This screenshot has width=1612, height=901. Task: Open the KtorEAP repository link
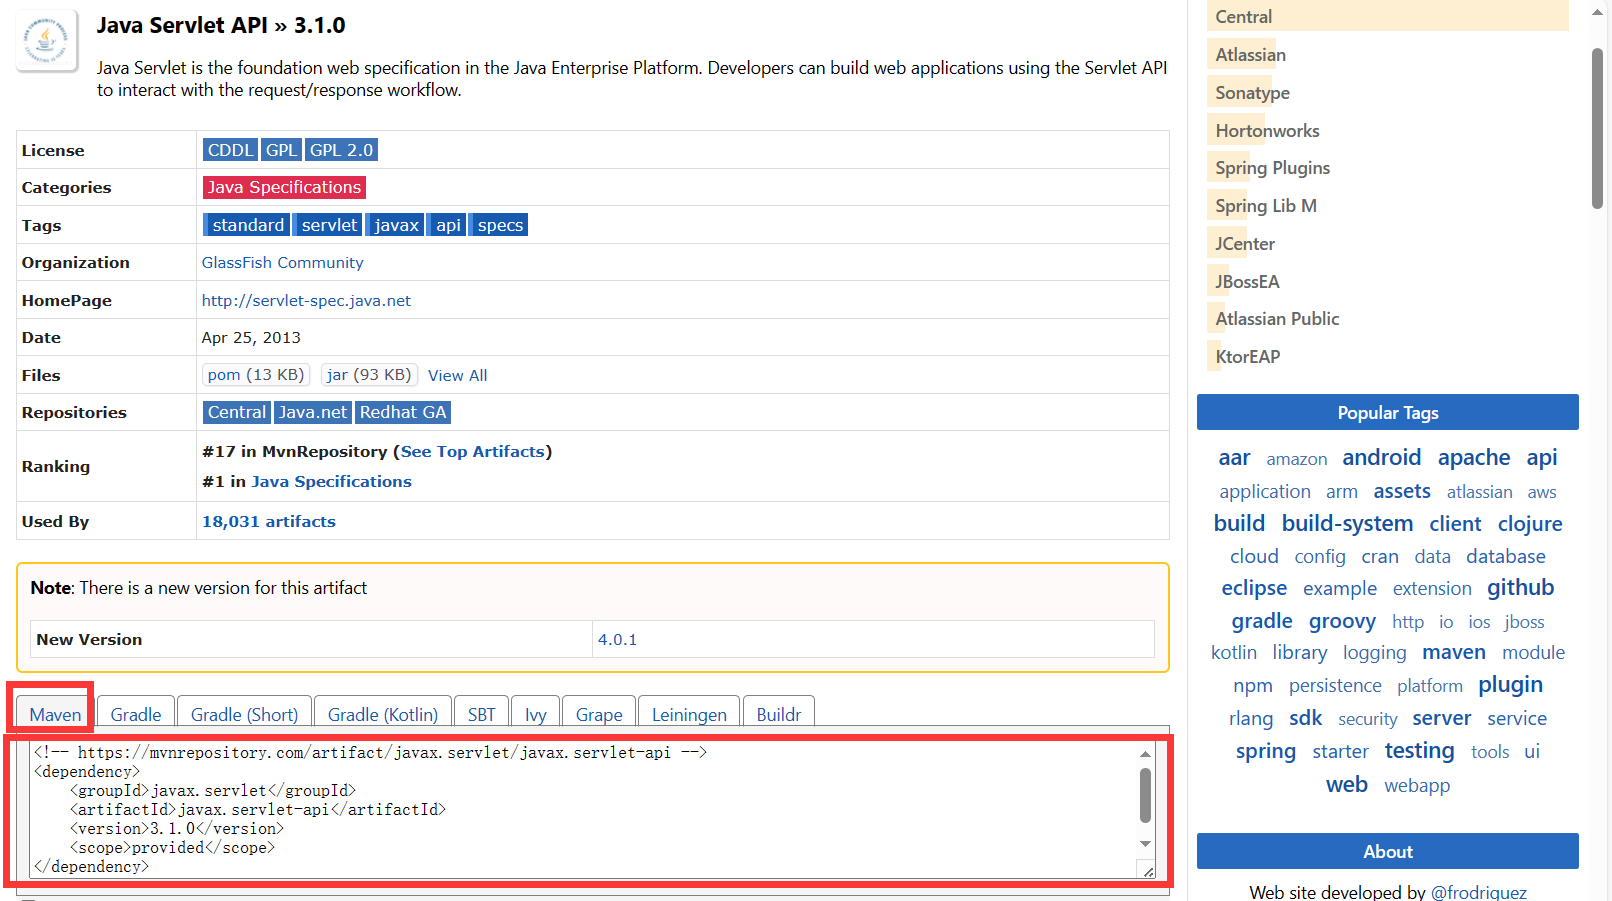click(x=1247, y=357)
